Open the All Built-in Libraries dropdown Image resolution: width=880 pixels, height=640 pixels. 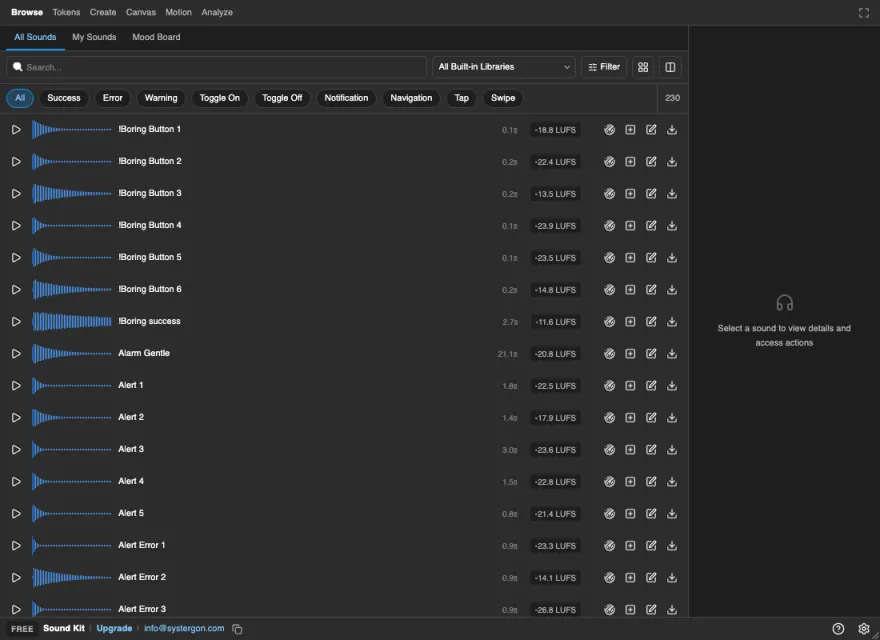(x=503, y=67)
